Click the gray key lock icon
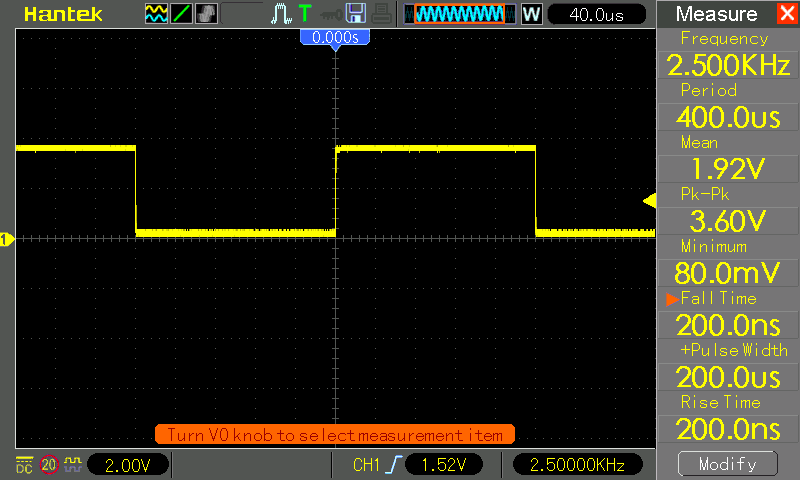800x480 pixels. point(331,15)
